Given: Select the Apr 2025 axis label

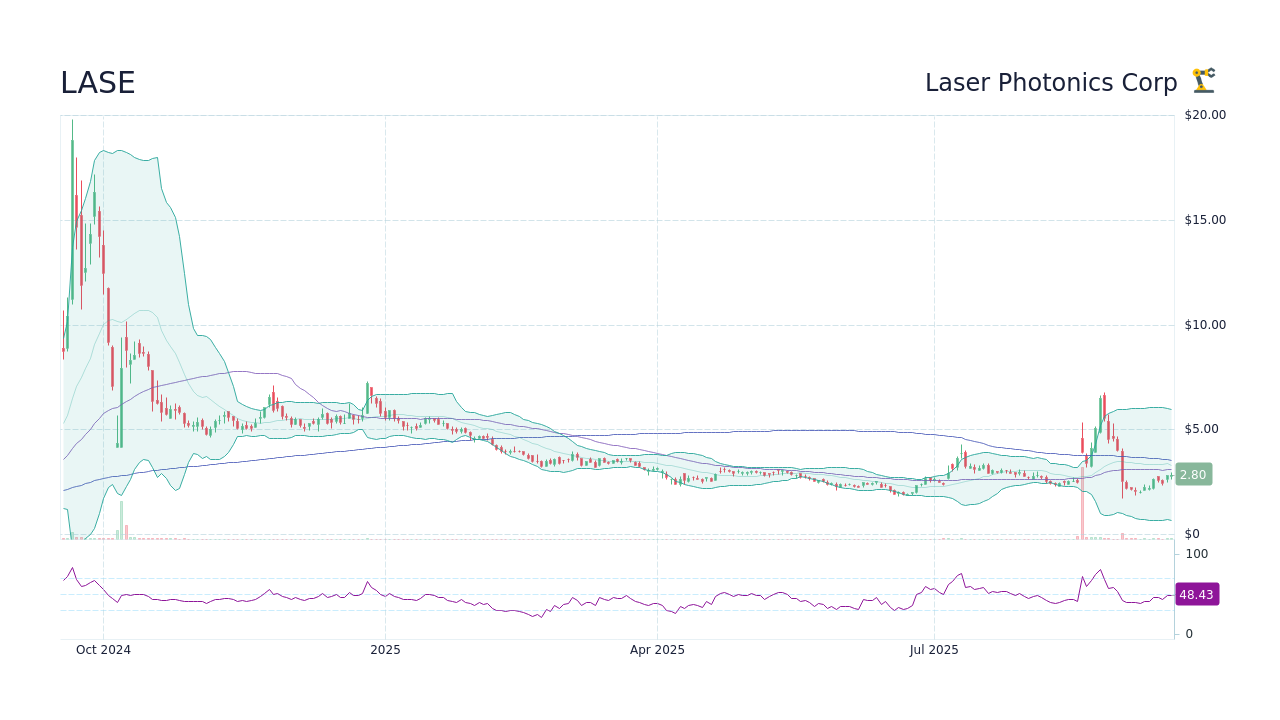Looking at the screenshot, I should tap(658, 649).
